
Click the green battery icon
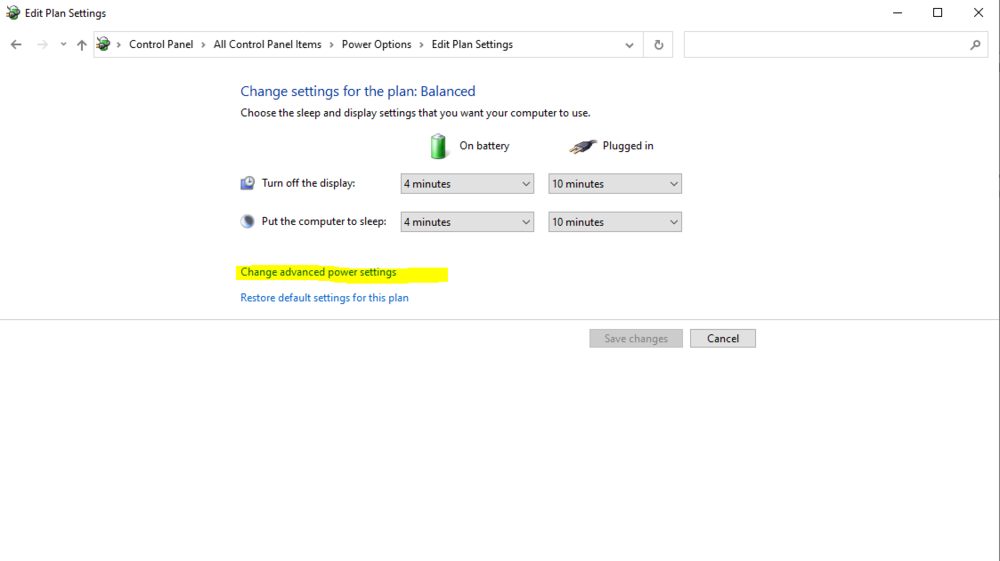pos(439,146)
